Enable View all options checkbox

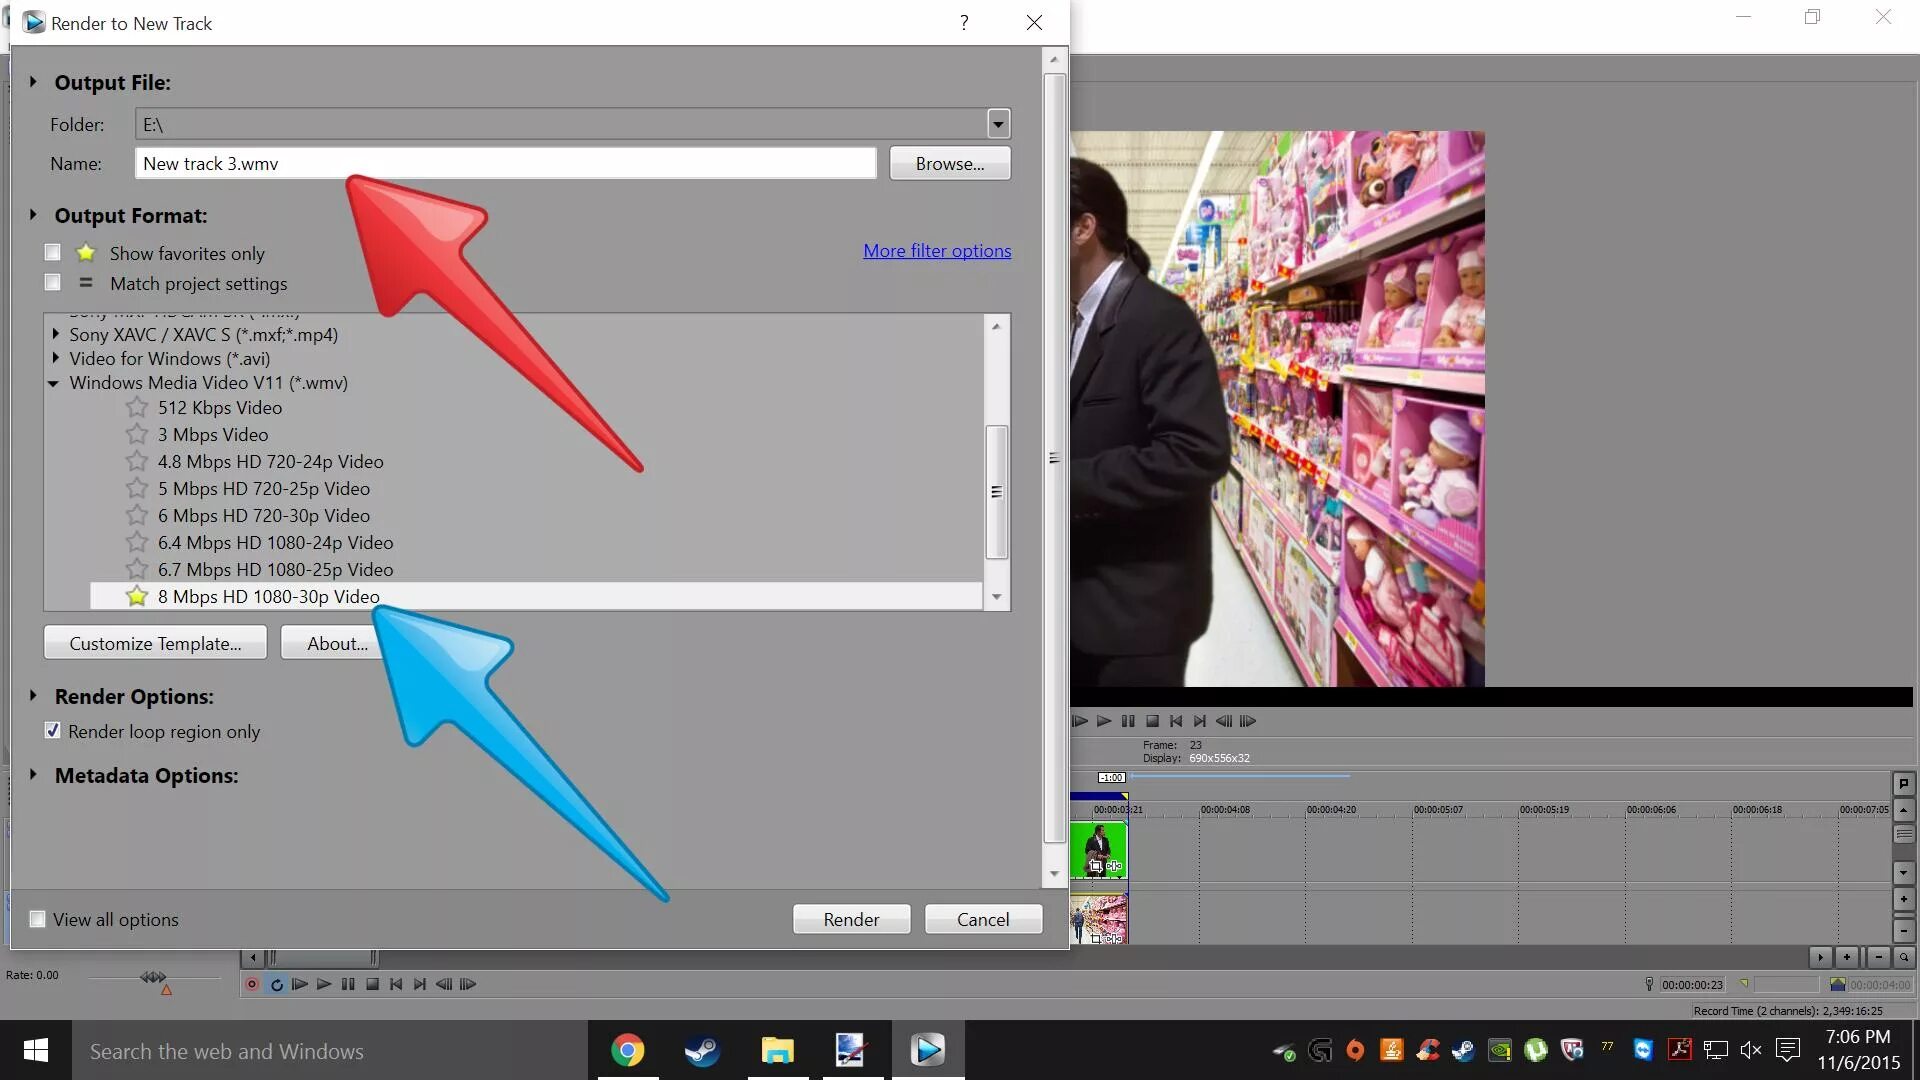(x=38, y=919)
